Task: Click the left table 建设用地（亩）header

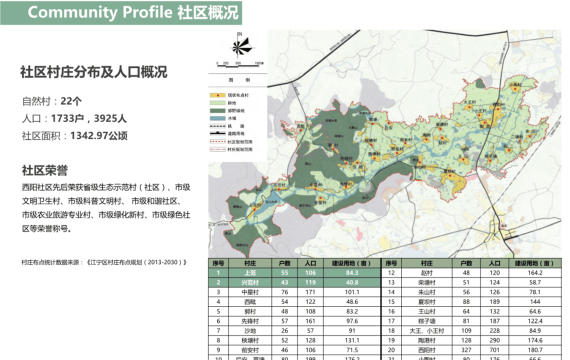Action: pyautogui.click(x=352, y=263)
